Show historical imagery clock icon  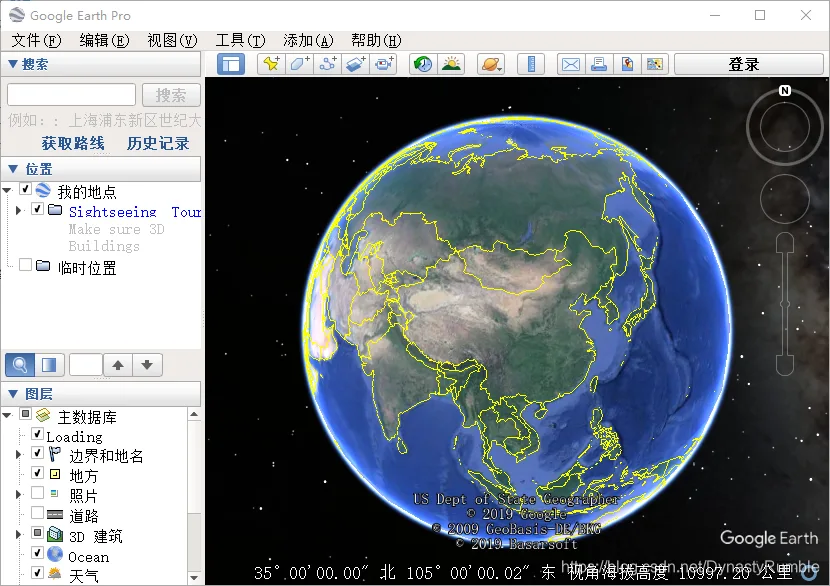point(423,65)
